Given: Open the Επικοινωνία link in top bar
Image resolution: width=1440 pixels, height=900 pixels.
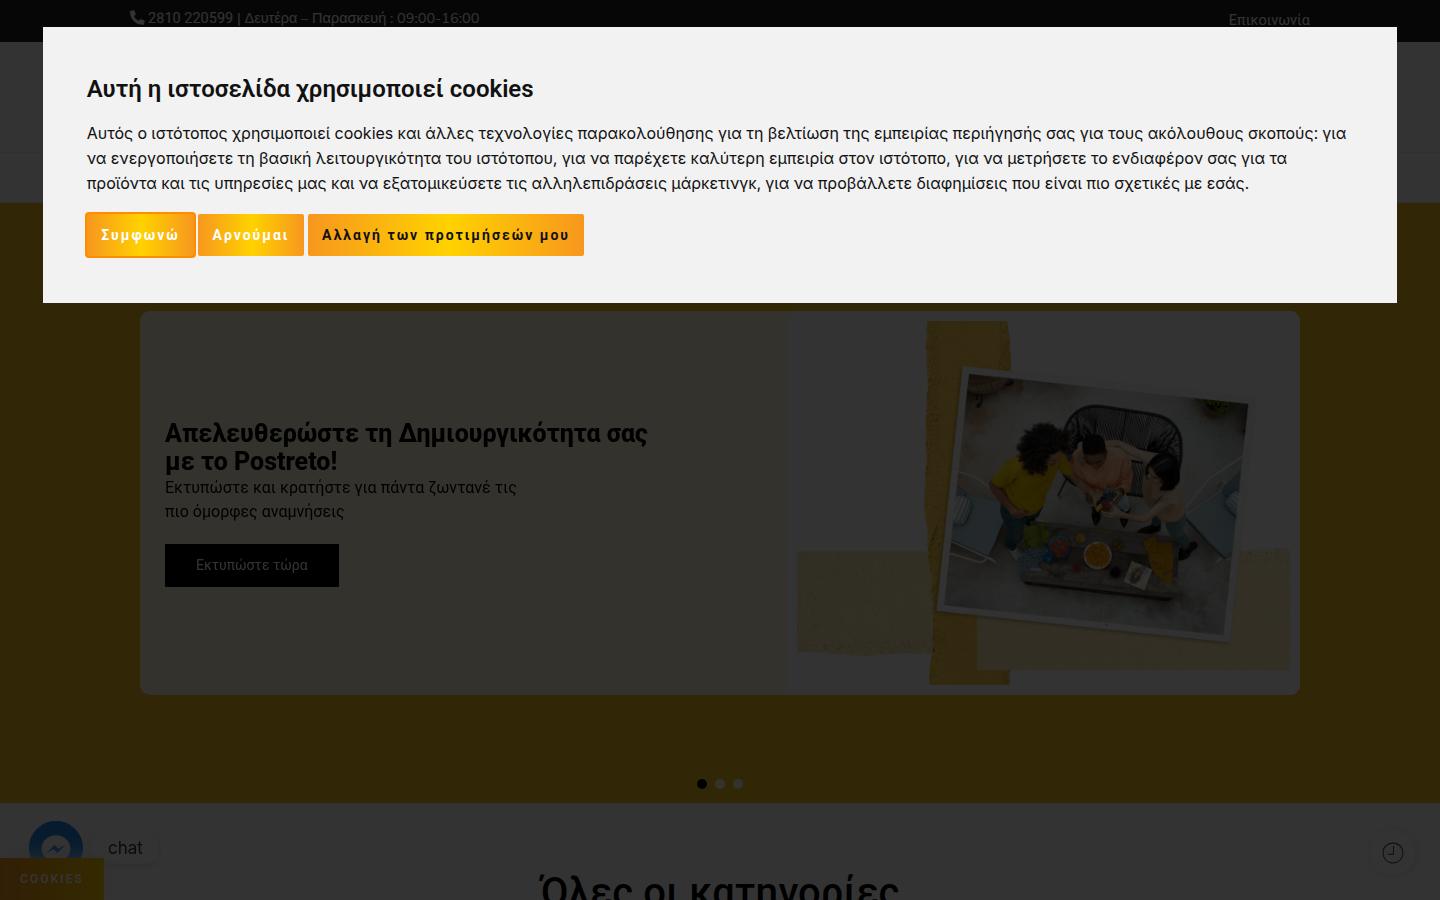Looking at the screenshot, I should (1269, 19).
